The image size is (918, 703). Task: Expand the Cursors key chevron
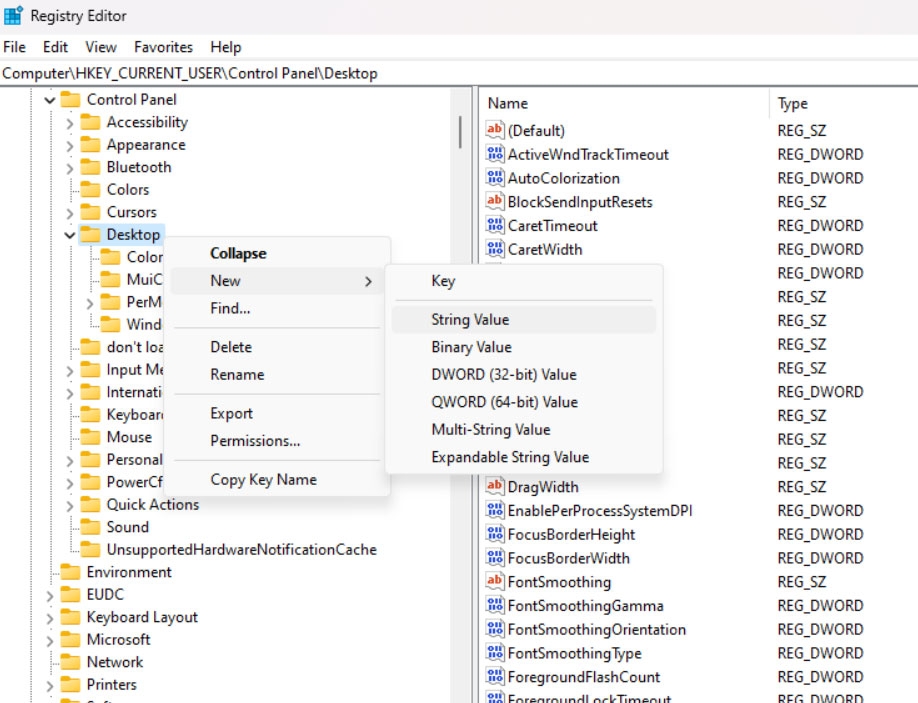pos(70,213)
